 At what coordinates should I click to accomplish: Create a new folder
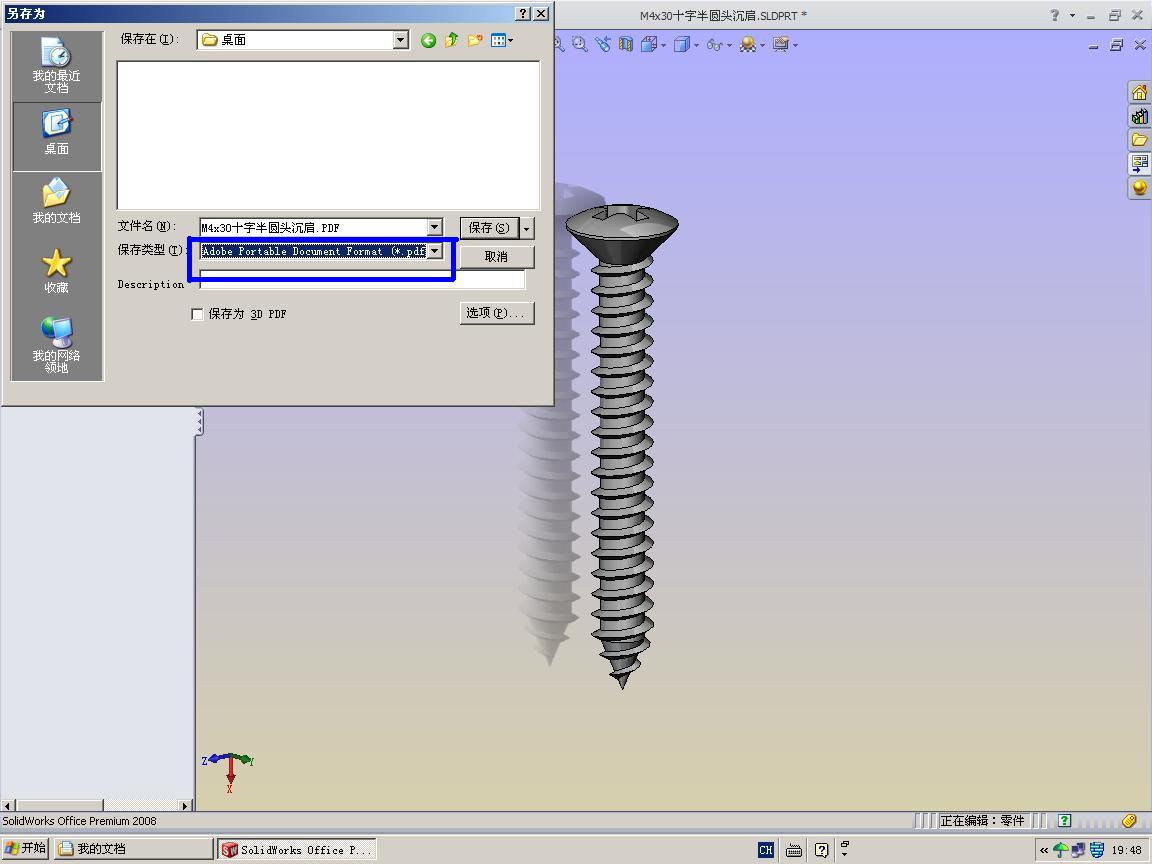click(475, 40)
